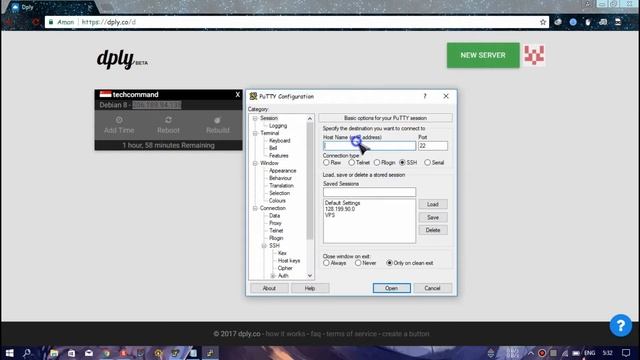Click the secure padlock icon in address bar

coord(51,22)
